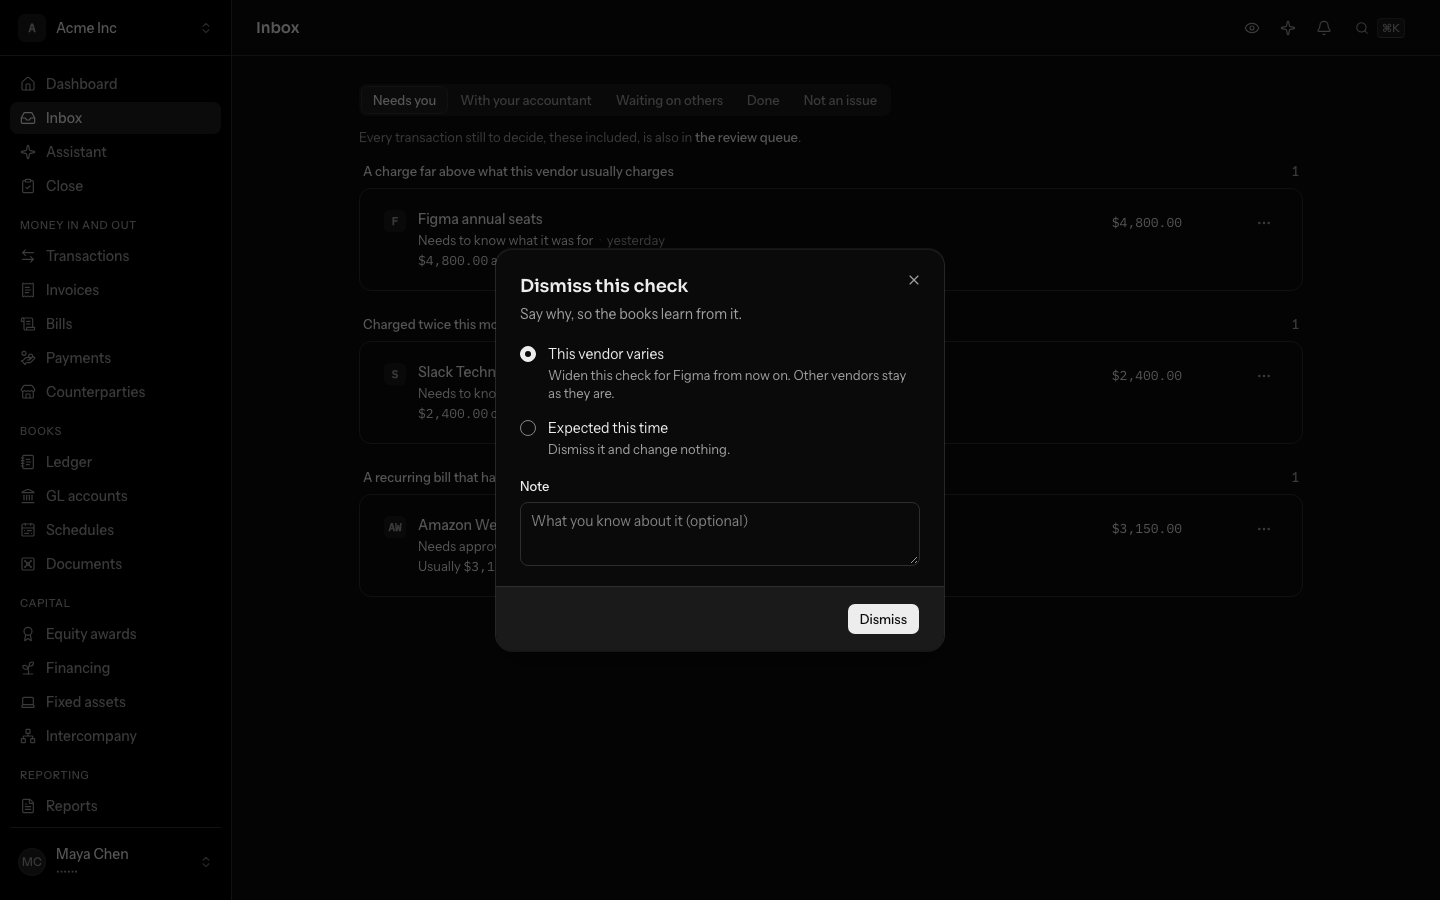This screenshot has width=1440, height=900.
Task: Open Schedules in the sidebar
Action: pyautogui.click(x=115, y=530)
